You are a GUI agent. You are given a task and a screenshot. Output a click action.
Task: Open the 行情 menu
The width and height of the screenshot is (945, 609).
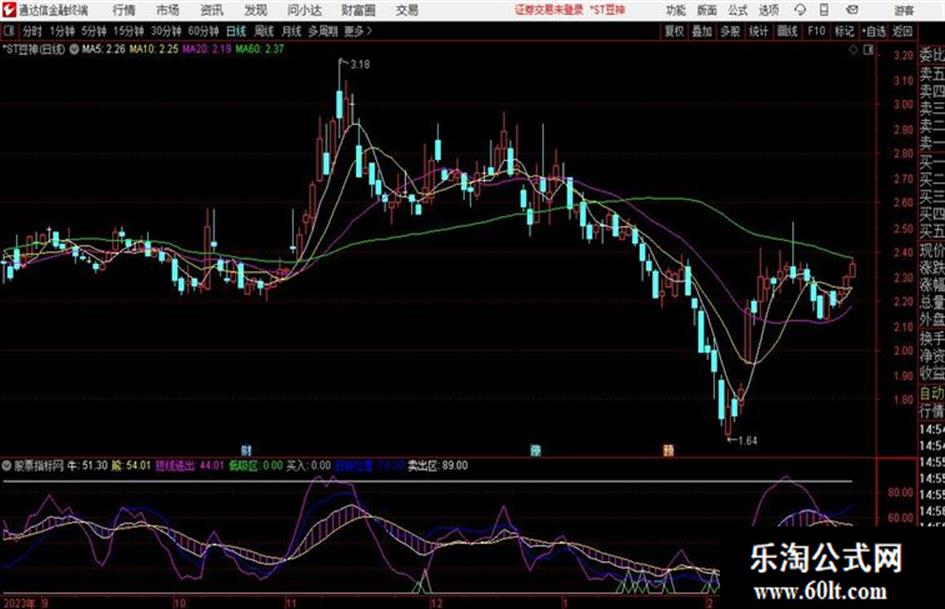tap(124, 10)
